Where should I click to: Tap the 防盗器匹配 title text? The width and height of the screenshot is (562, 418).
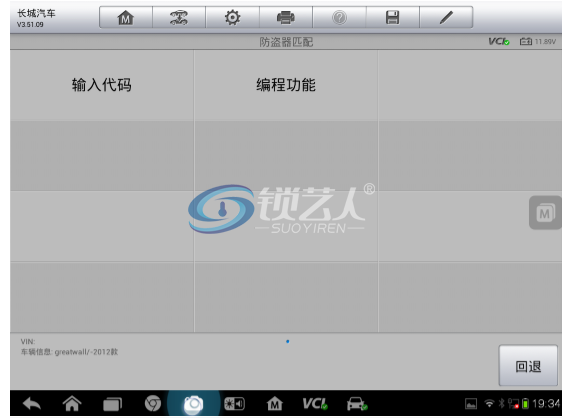[286, 42]
